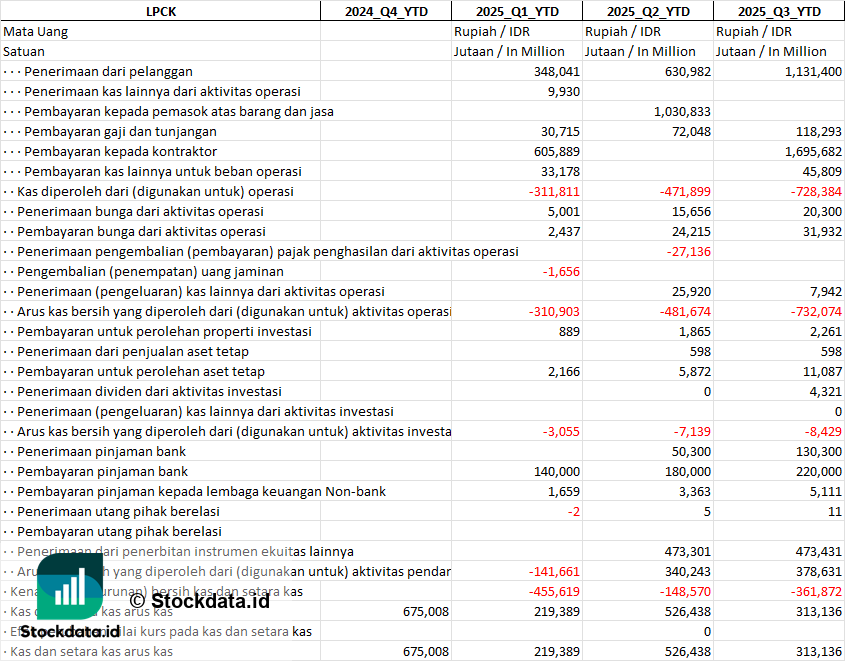Click value 348,041 in Q1 column
Viewport: 845px width, 661px height.
(x=557, y=72)
